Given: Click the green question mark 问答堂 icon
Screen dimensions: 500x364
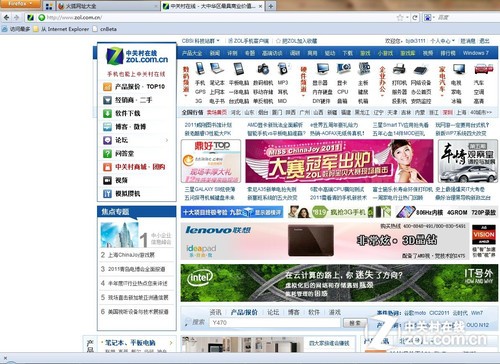Looking at the screenshot, I should 107,154.
